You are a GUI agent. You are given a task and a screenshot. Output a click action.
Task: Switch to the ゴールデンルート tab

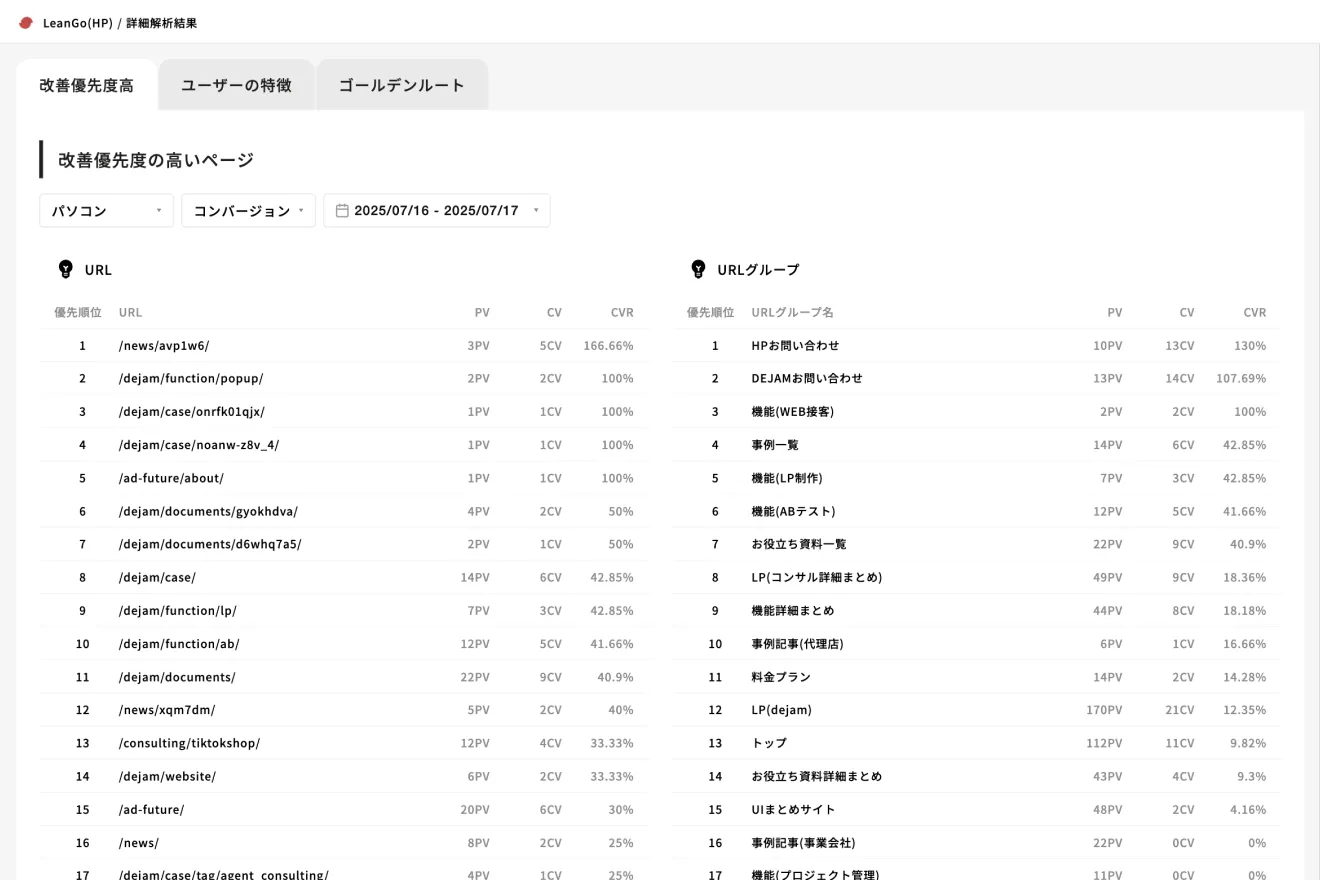[401, 85]
